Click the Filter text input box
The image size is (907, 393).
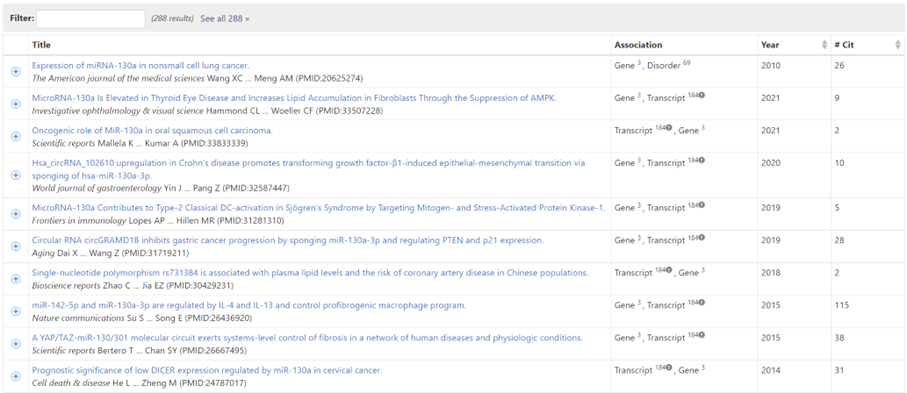91,19
